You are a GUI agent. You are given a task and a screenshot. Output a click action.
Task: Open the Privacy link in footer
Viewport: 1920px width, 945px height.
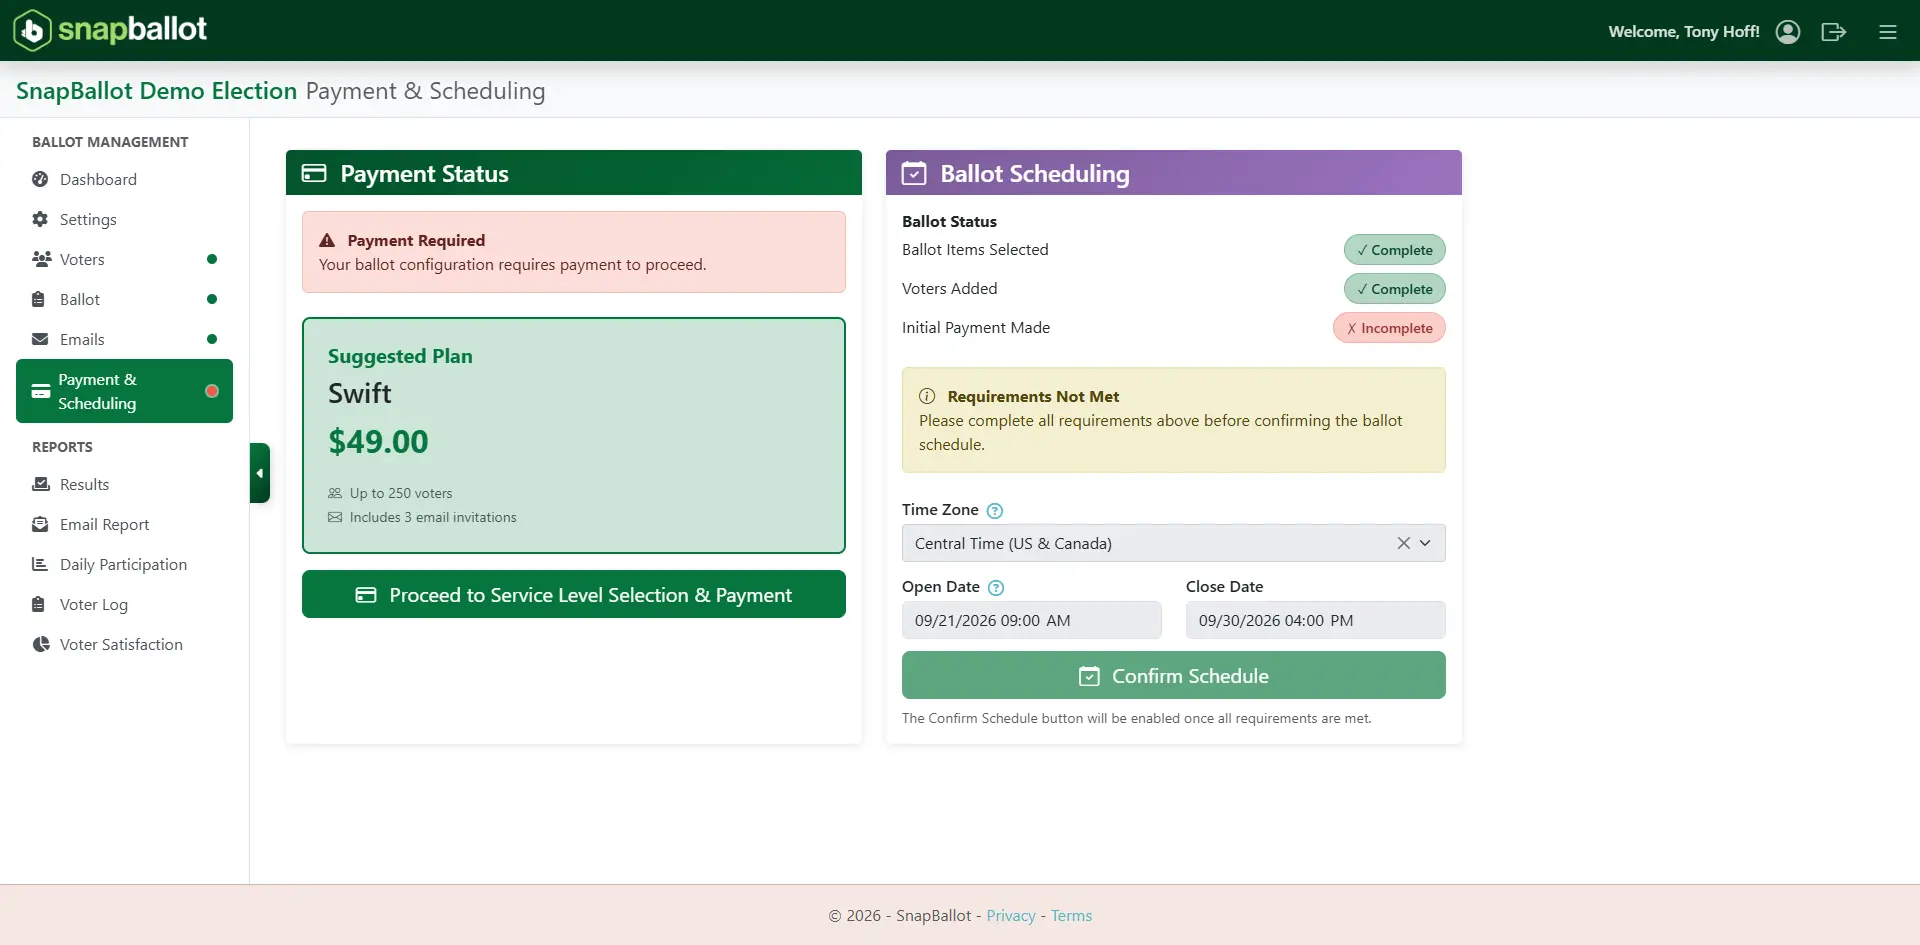click(x=1011, y=916)
